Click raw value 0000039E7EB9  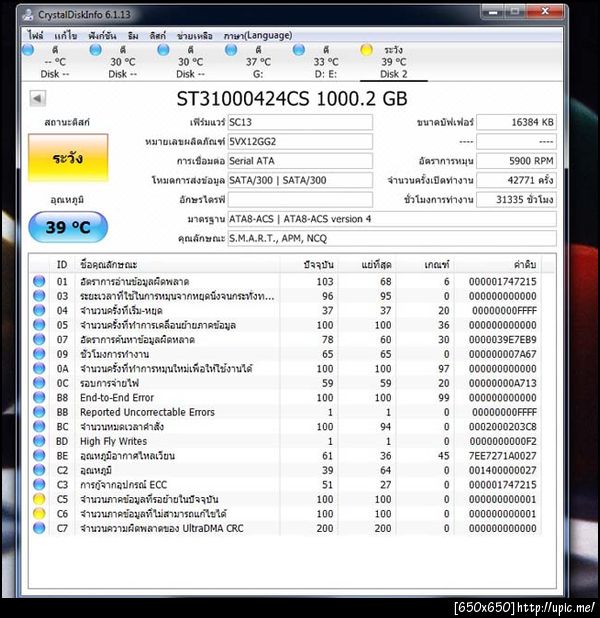[503, 340]
